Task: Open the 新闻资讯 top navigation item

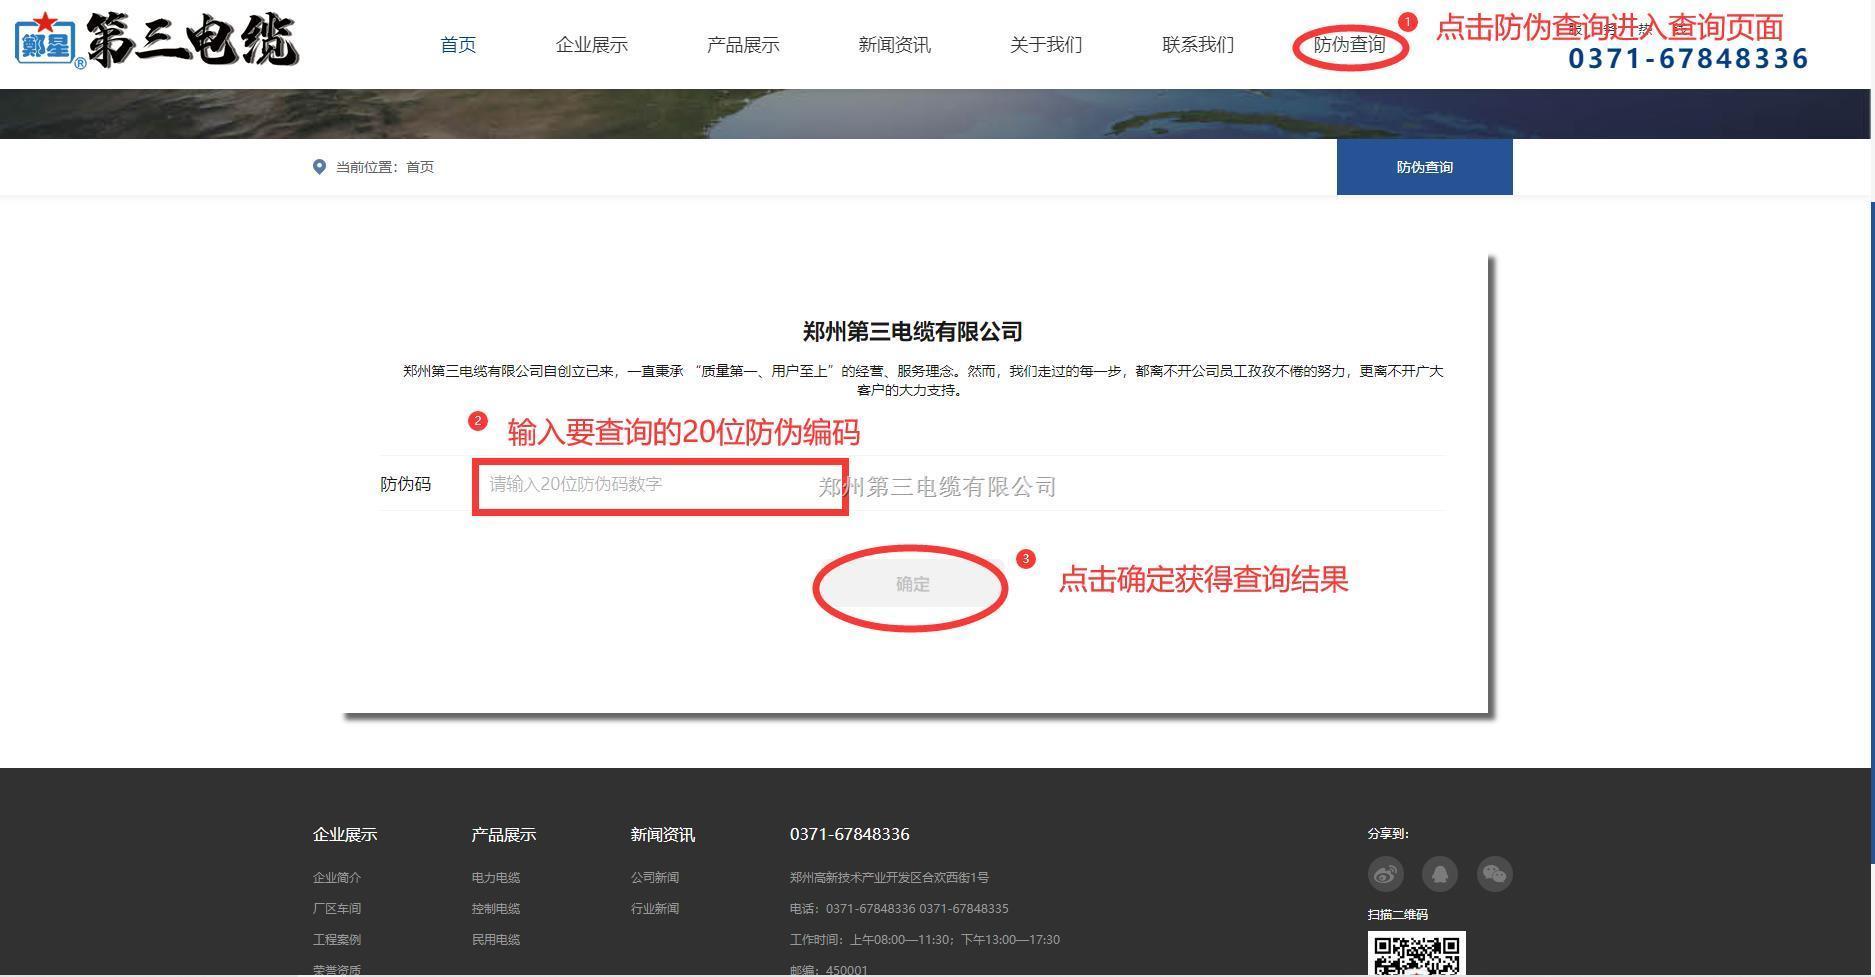Action: pyautogui.click(x=894, y=45)
